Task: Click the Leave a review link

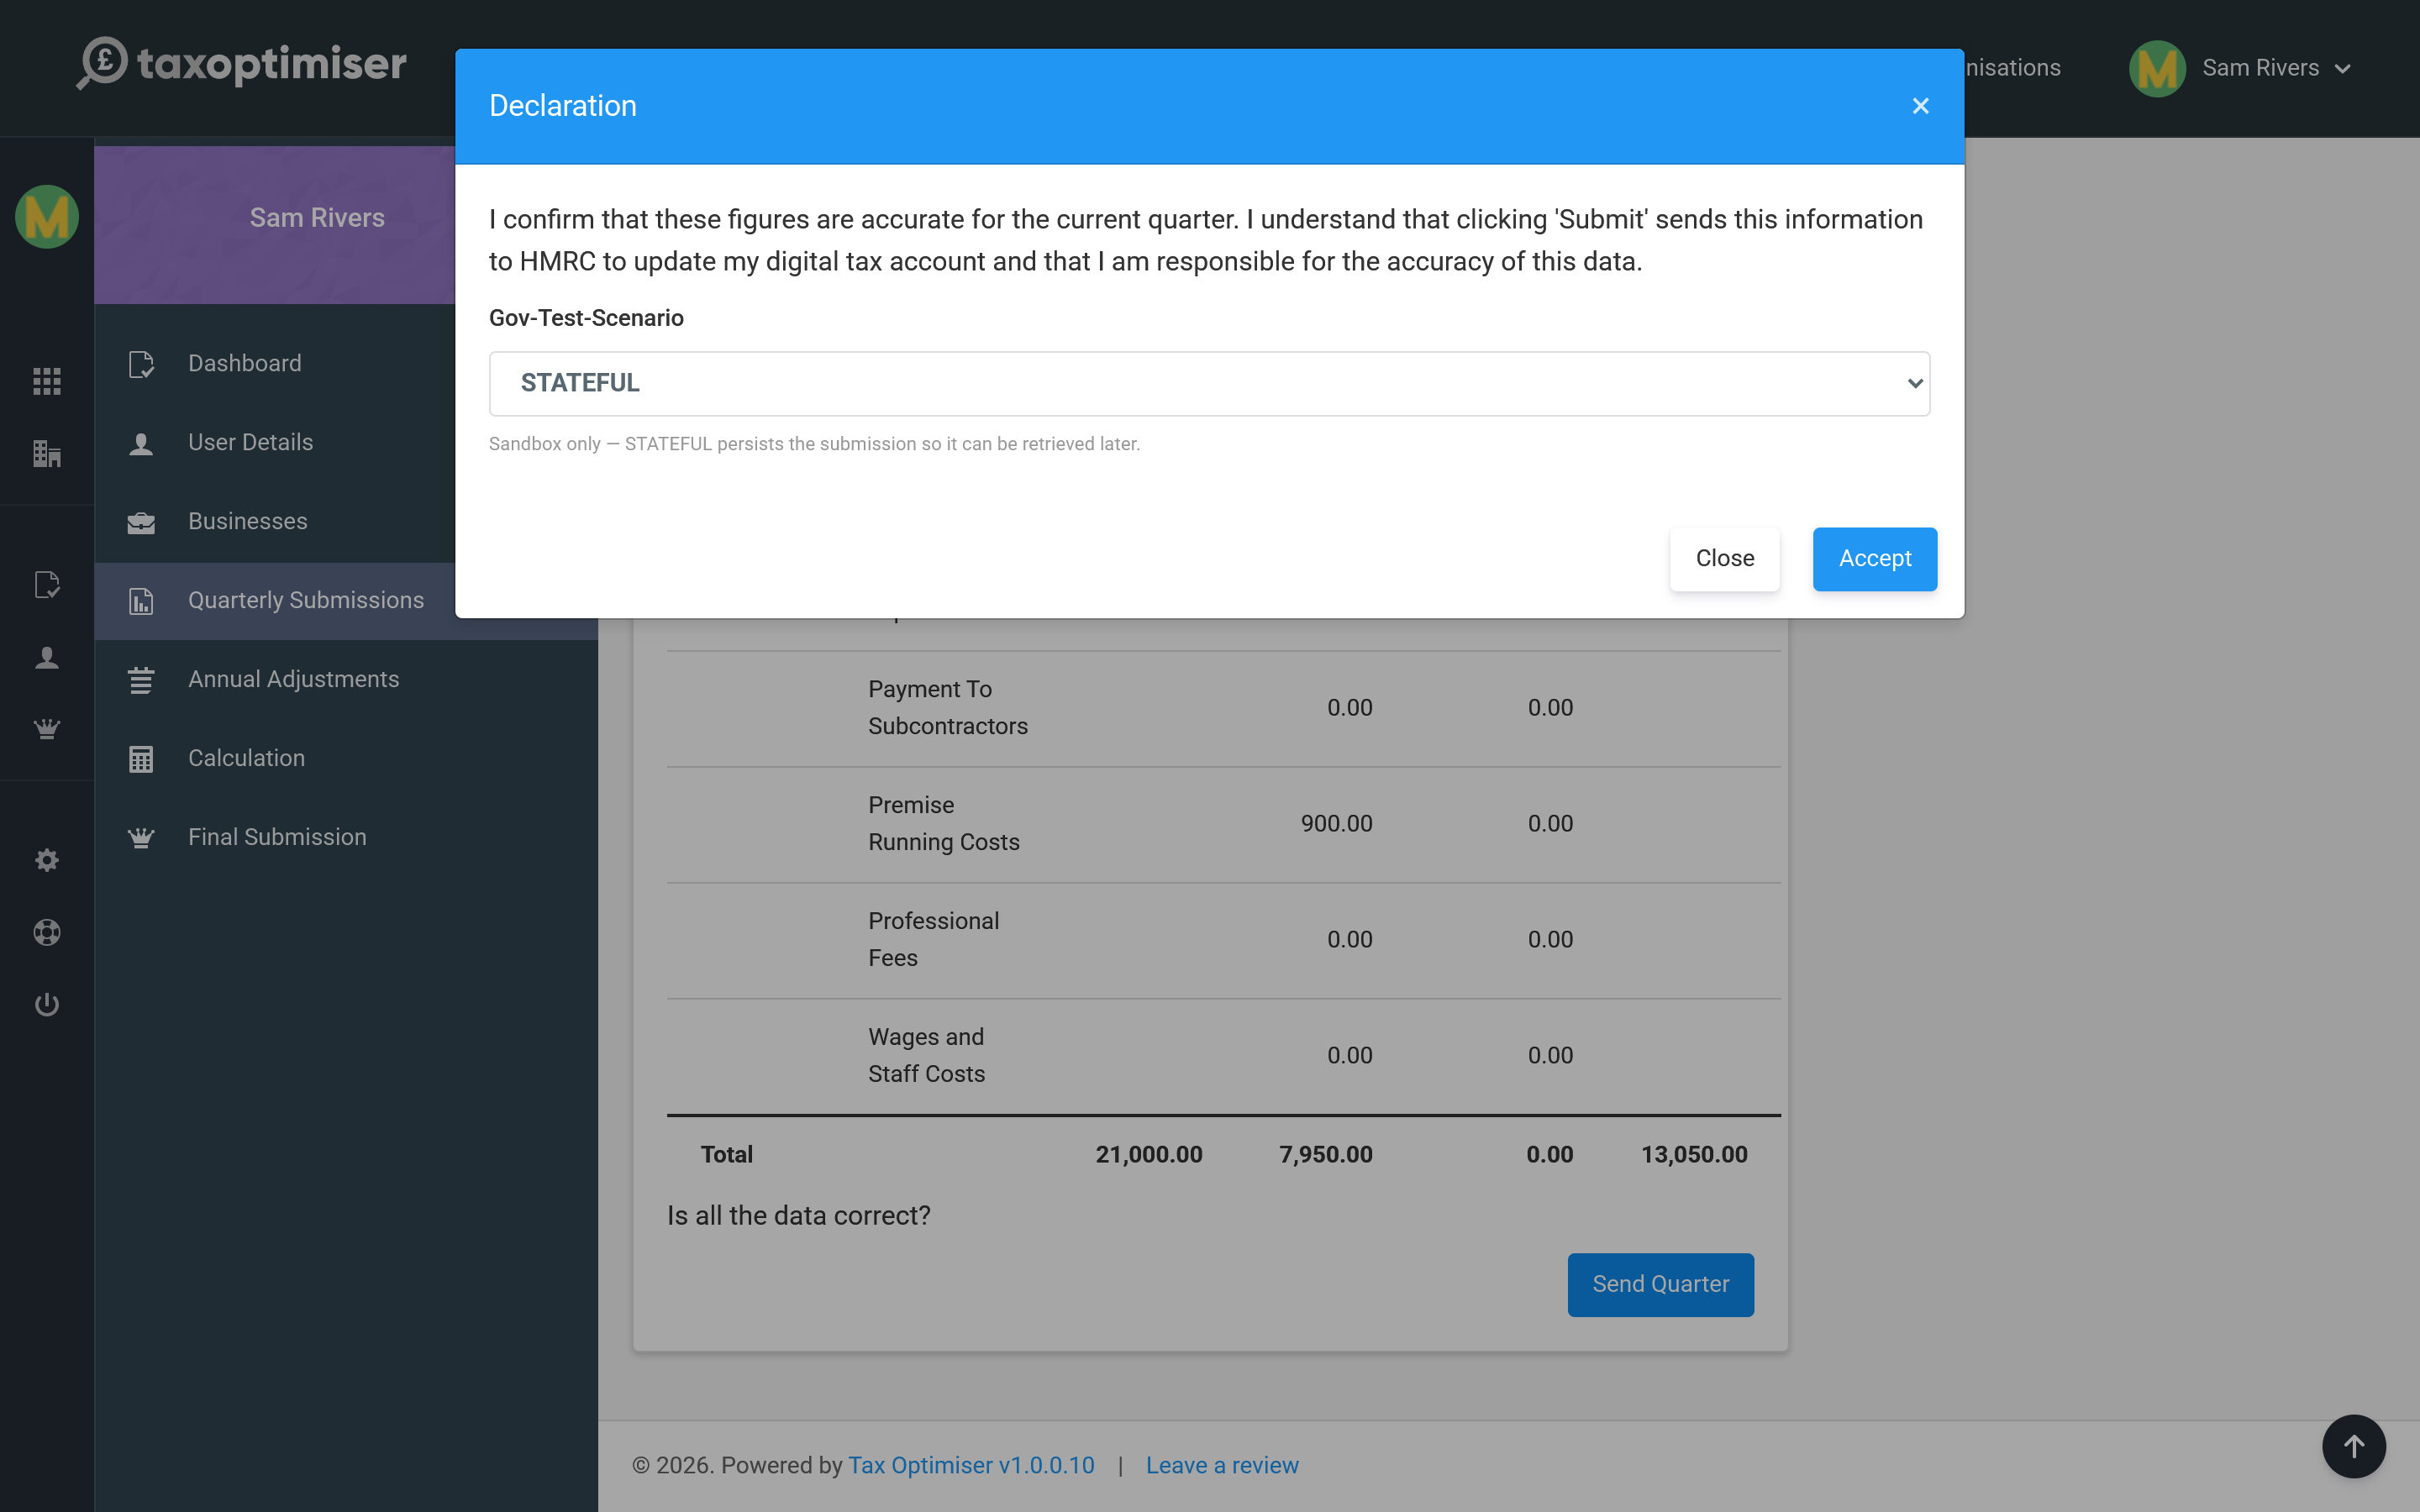Action: [1222, 1465]
